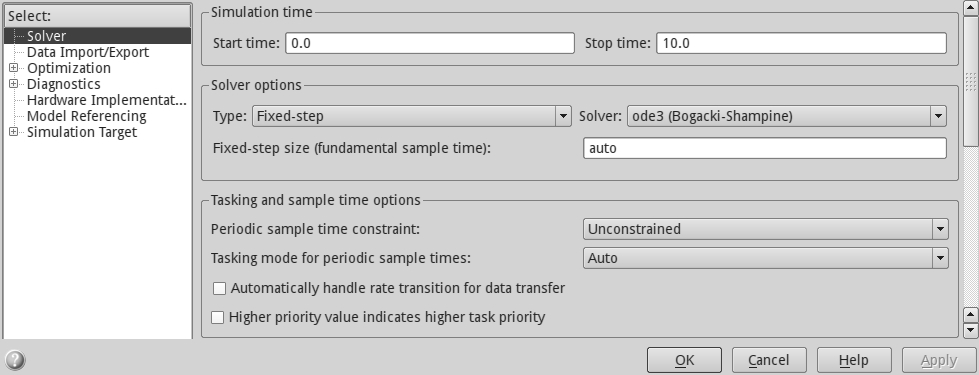Toggle higher priority value checkbox
The width and height of the screenshot is (979, 375).
[x=217, y=317]
